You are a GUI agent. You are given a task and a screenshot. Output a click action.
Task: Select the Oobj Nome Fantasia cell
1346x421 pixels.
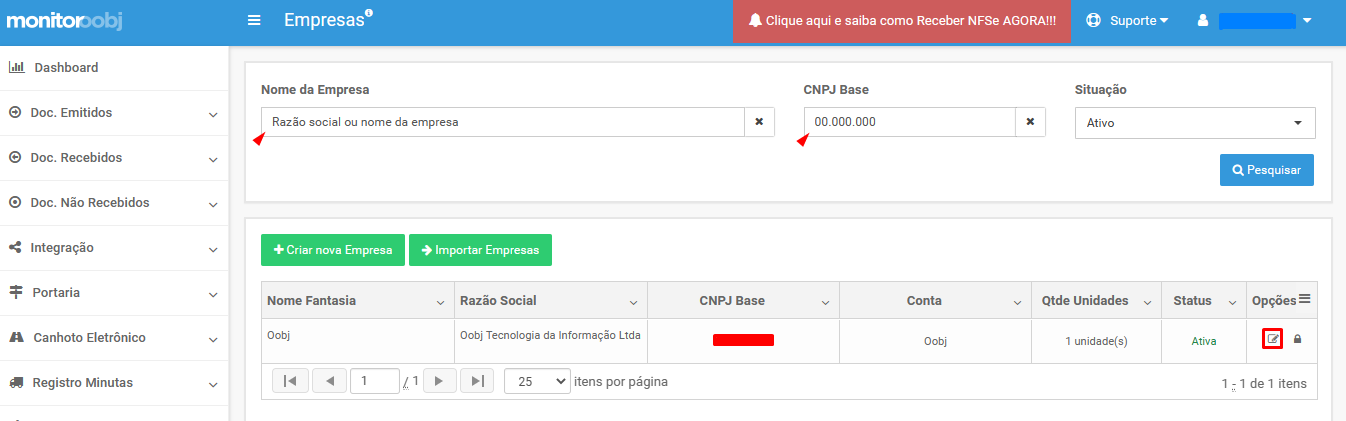[x=358, y=341]
